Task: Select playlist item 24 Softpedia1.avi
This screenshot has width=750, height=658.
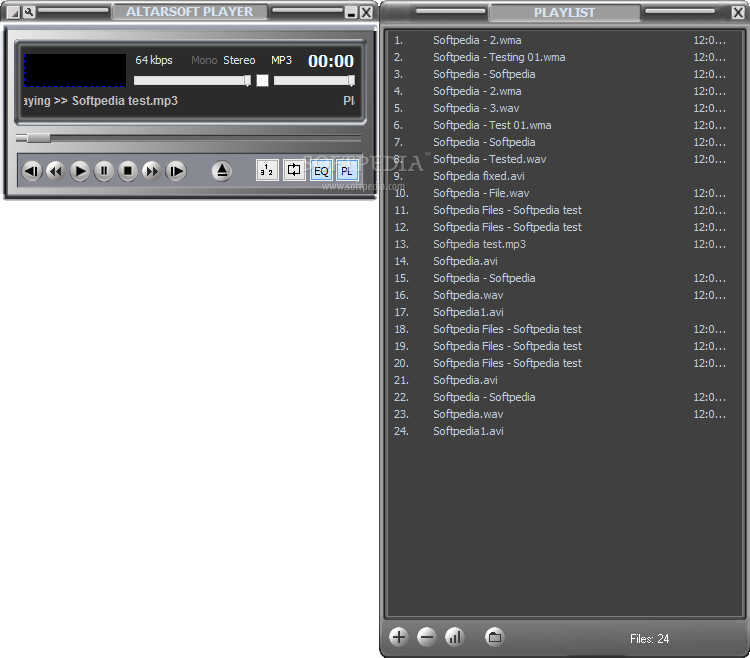Action: pos(564,431)
